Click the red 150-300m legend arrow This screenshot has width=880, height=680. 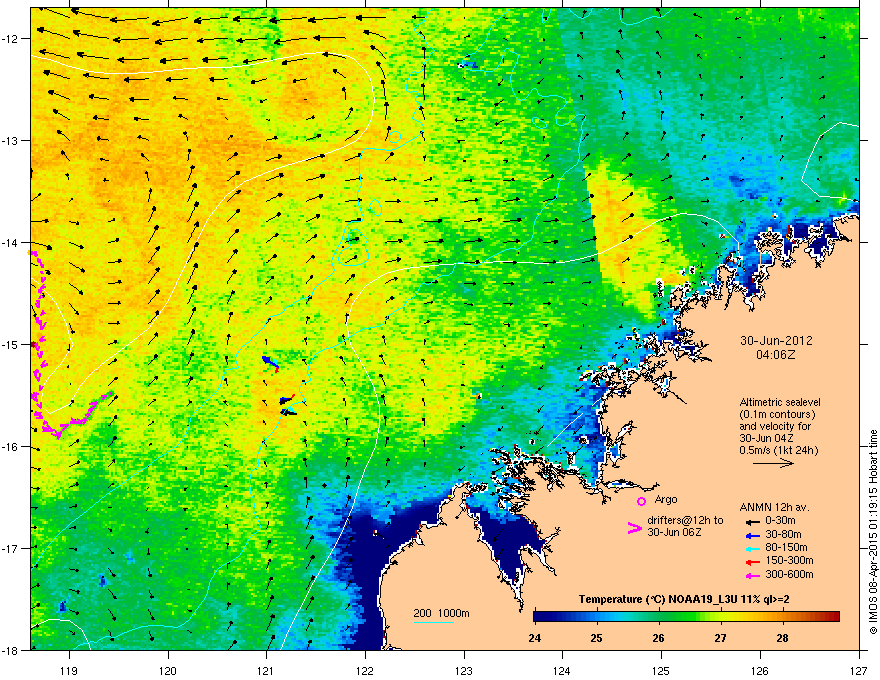[x=751, y=561]
